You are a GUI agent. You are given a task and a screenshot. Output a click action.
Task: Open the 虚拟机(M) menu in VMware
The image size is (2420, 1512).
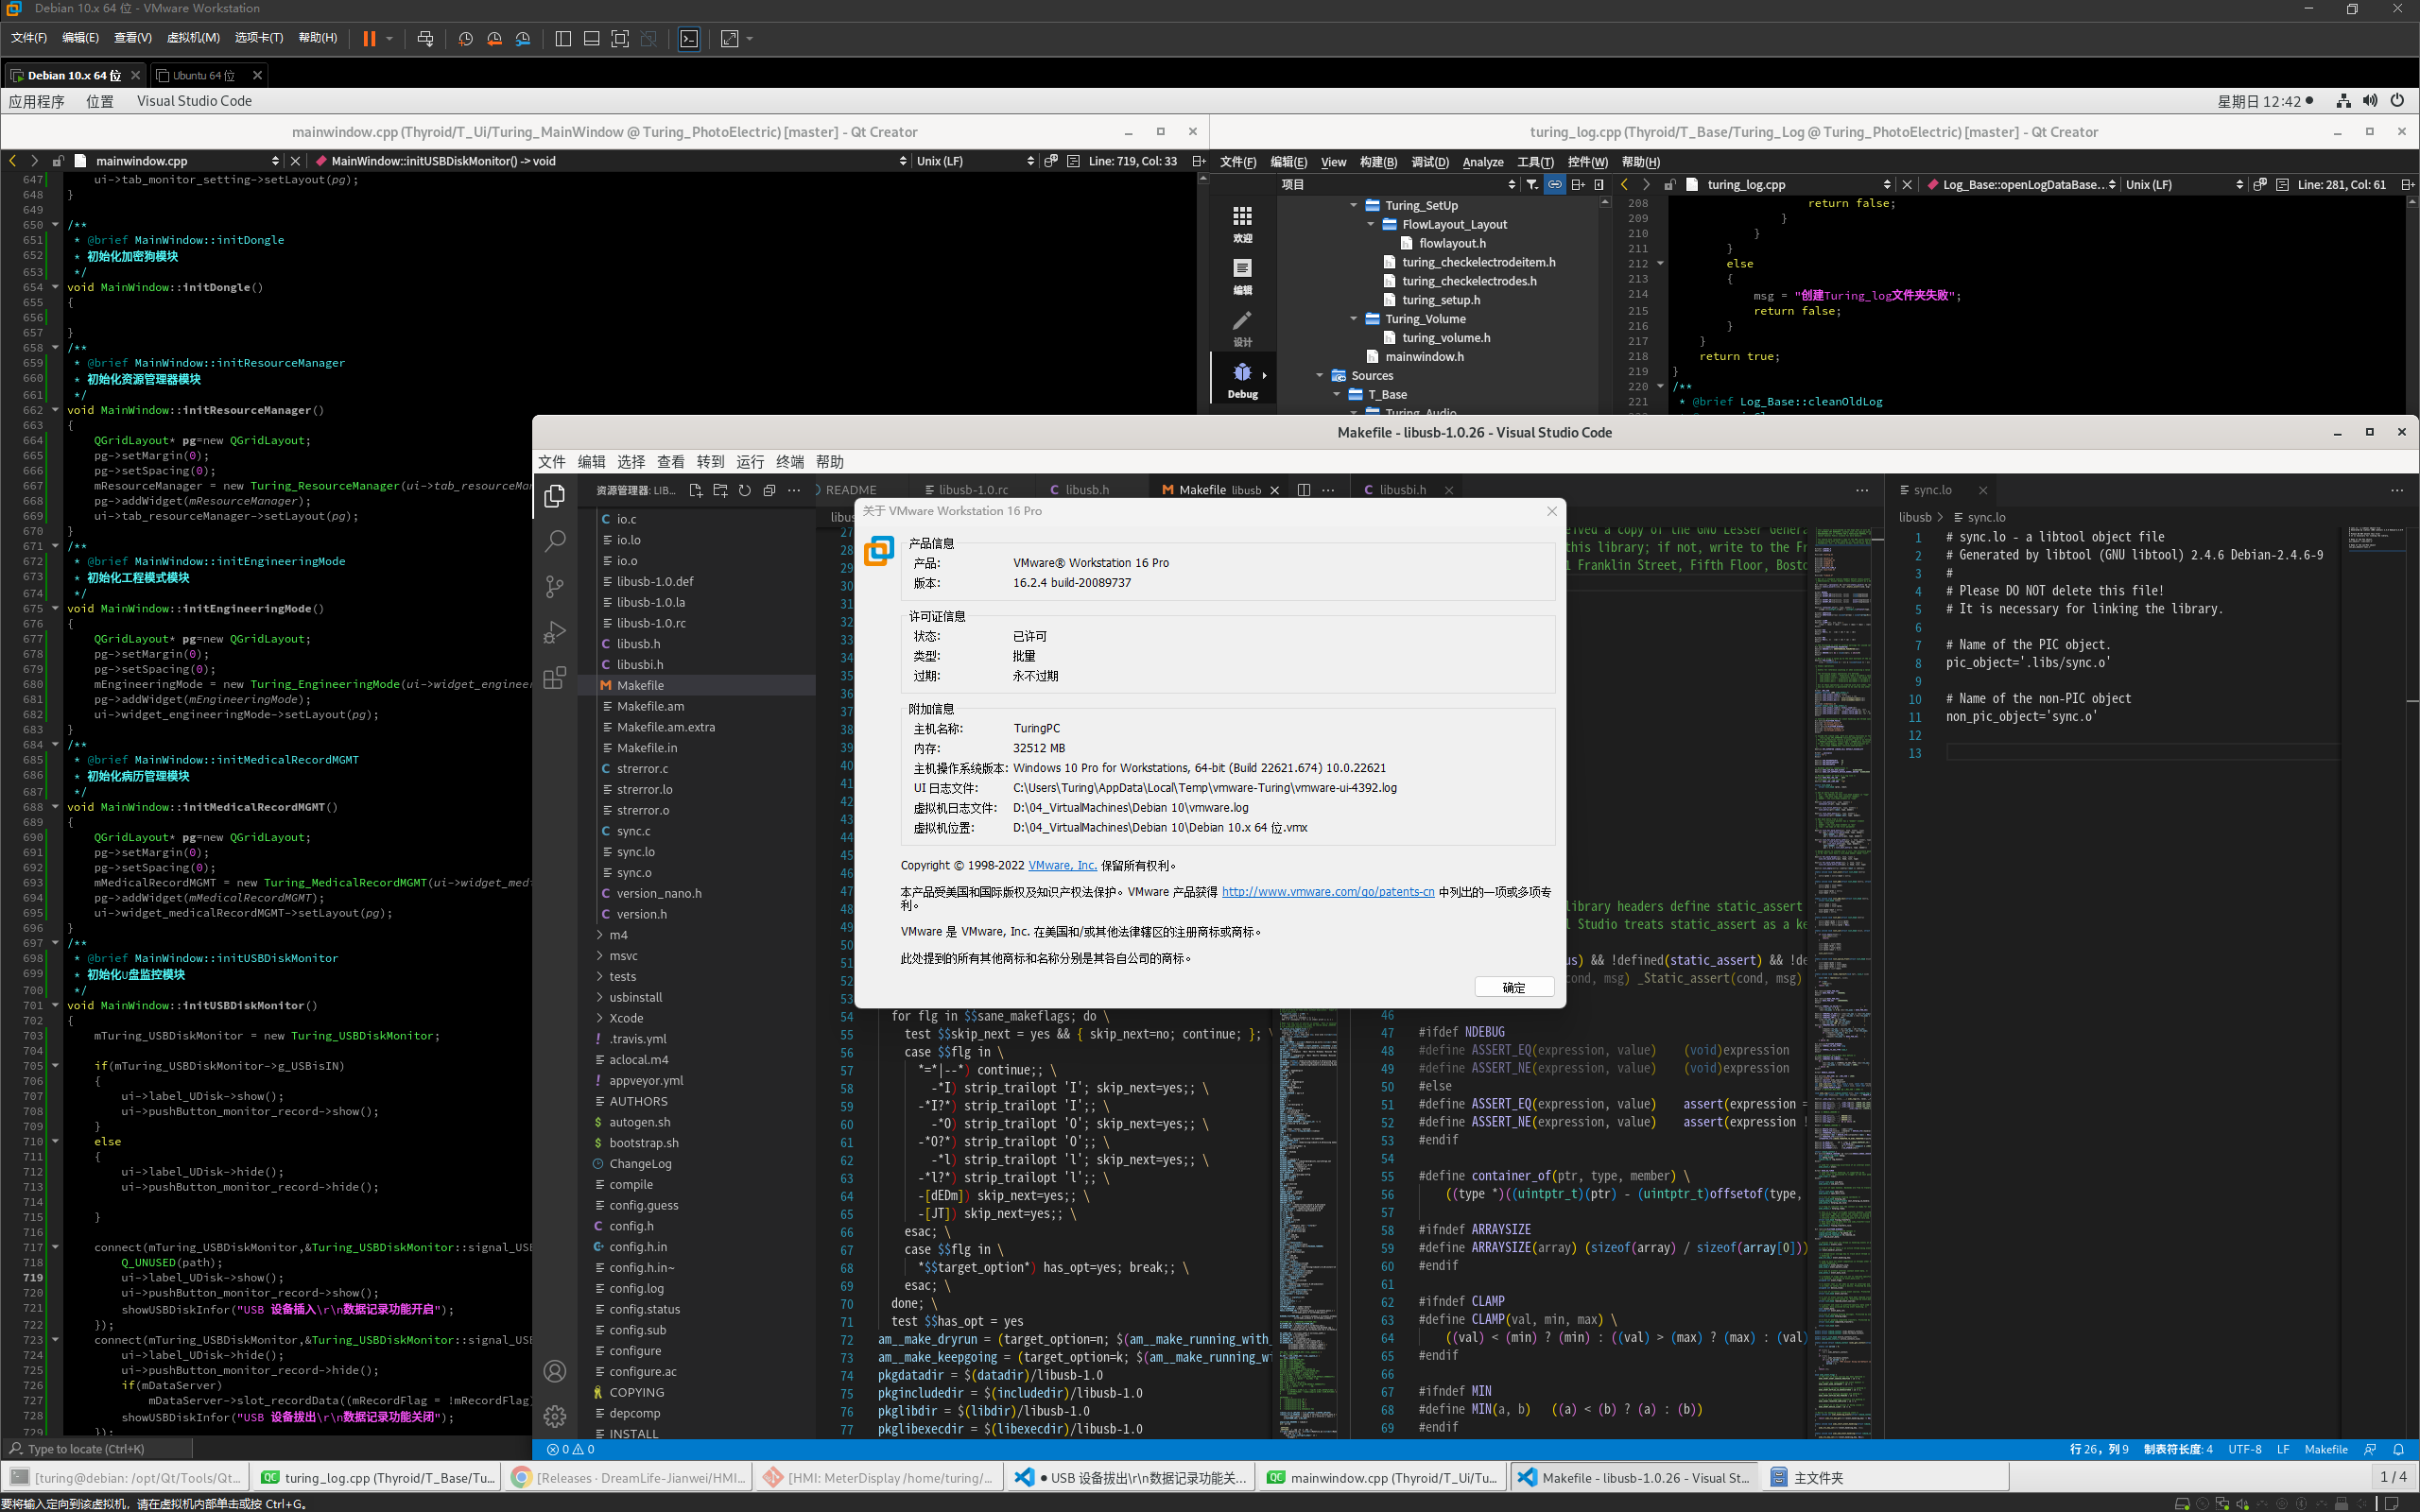pyautogui.click(x=193, y=38)
